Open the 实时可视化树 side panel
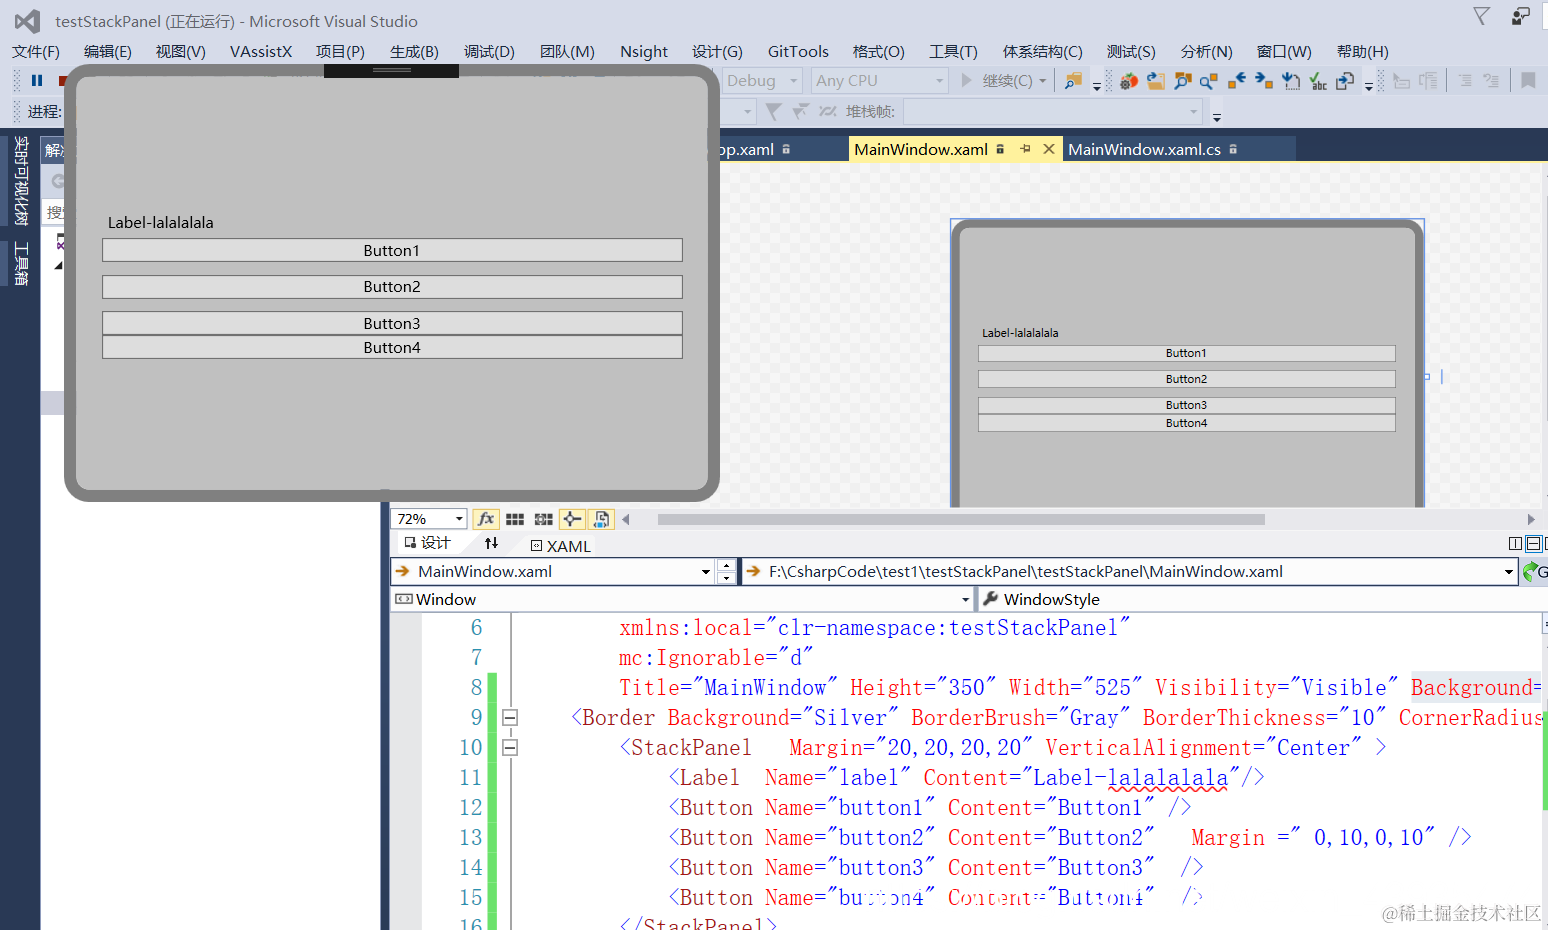Image resolution: width=1548 pixels, height=930 pixels. (20, 182)
